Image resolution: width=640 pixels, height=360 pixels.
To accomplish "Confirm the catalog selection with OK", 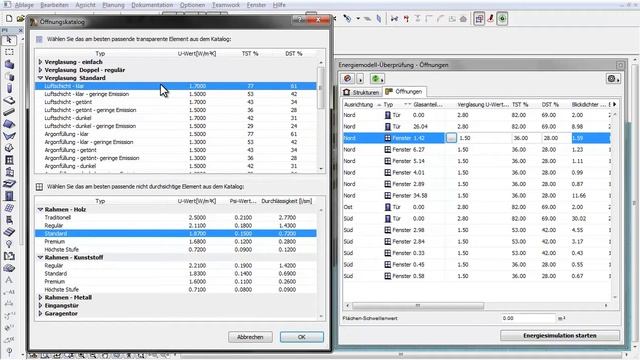I will (302, 337).
